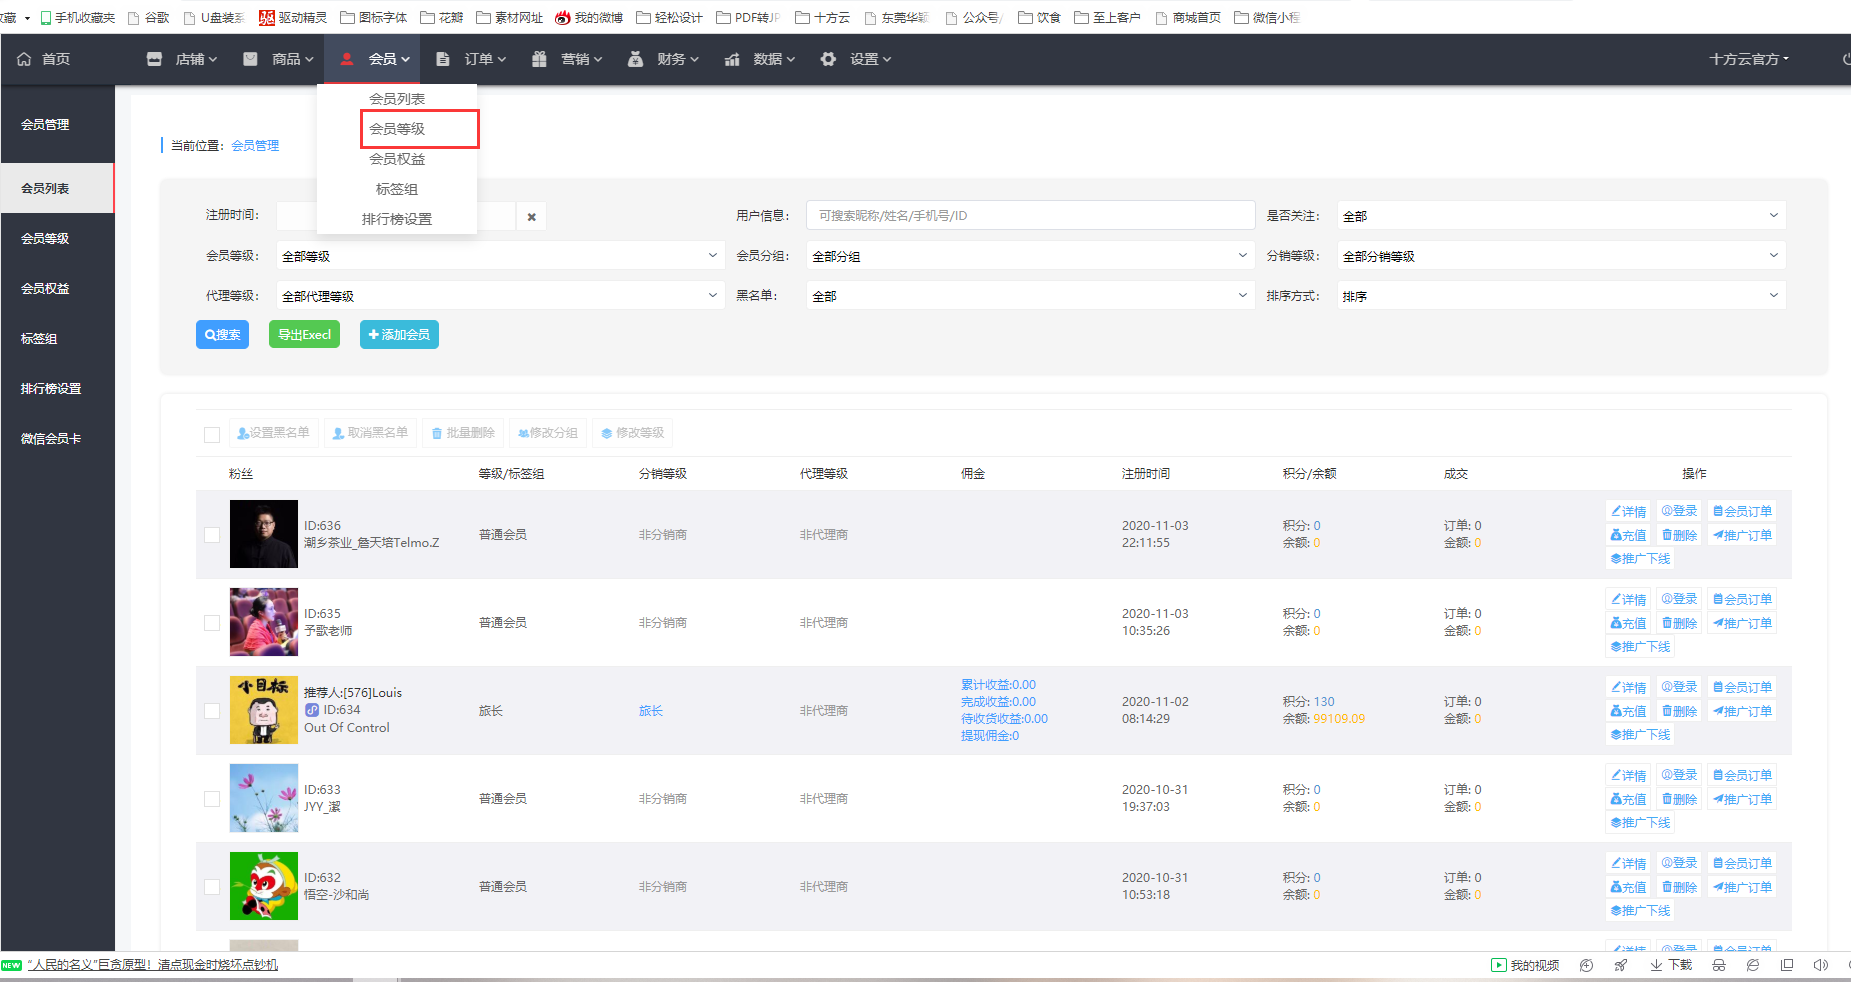The image size is (1851, 982).
Task: Click 累计收益:0.00 link for ID:634
Action: click(x=998, y=685)
